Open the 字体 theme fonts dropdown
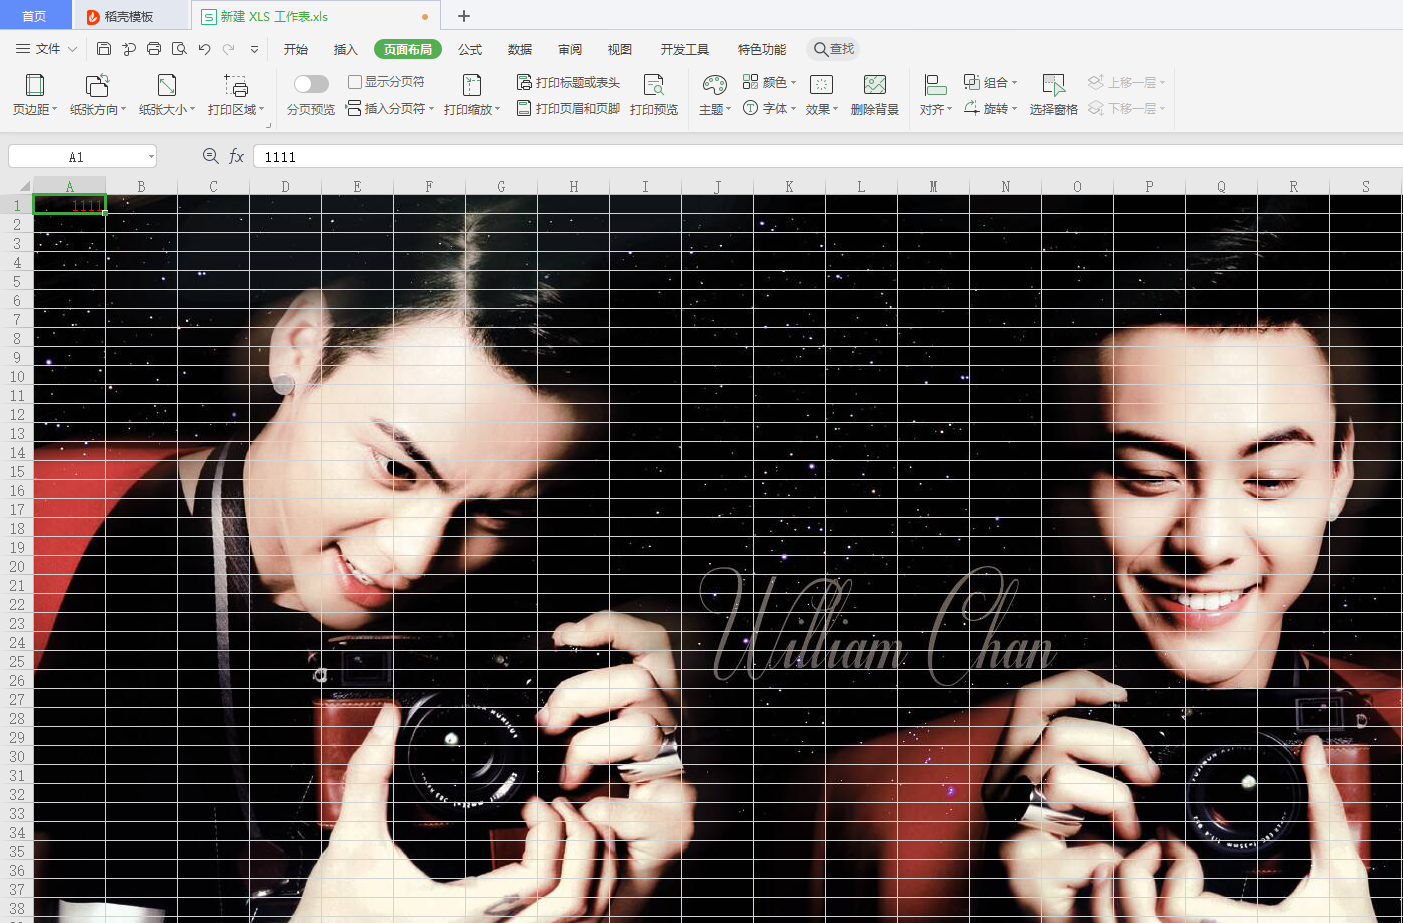 [x=769, y=108]
